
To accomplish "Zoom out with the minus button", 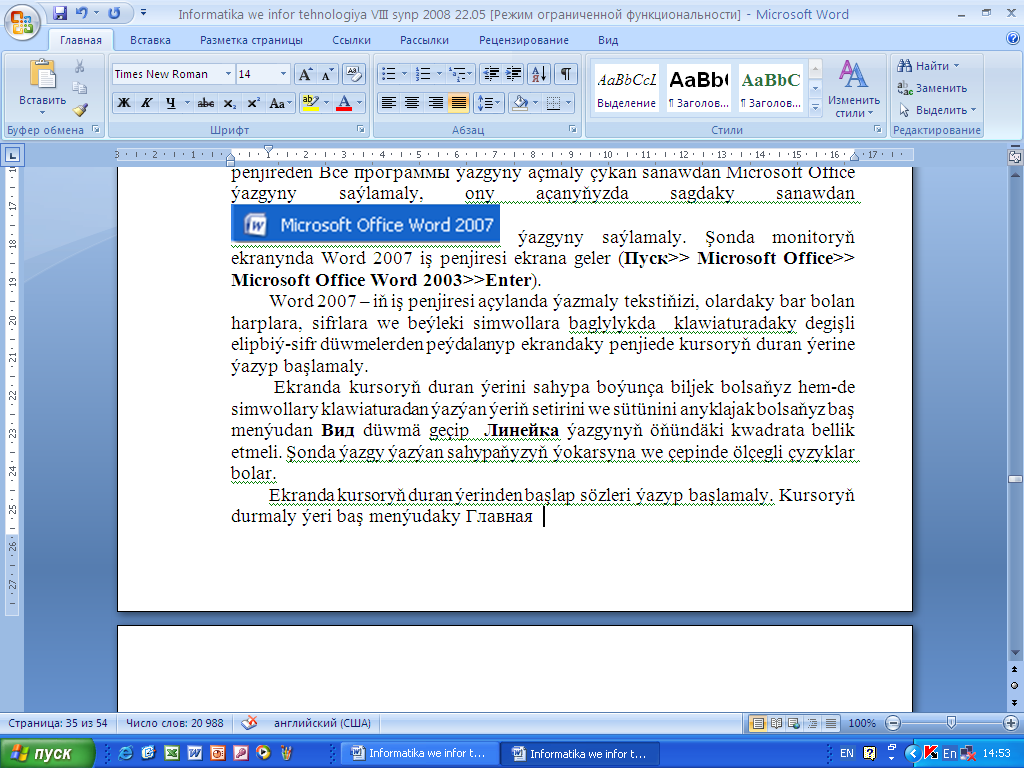I will click(893, 723).
